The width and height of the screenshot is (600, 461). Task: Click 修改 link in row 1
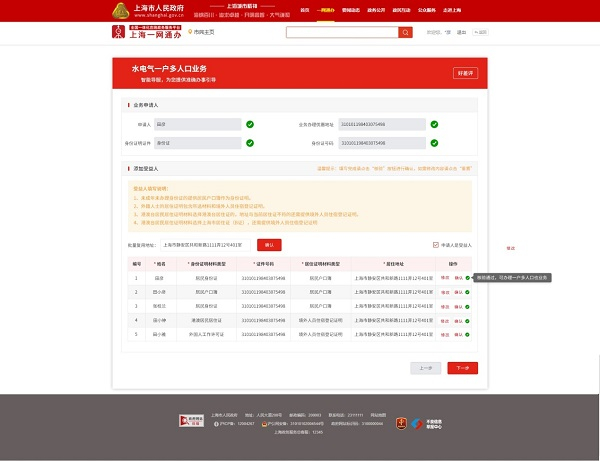[445, 278]
